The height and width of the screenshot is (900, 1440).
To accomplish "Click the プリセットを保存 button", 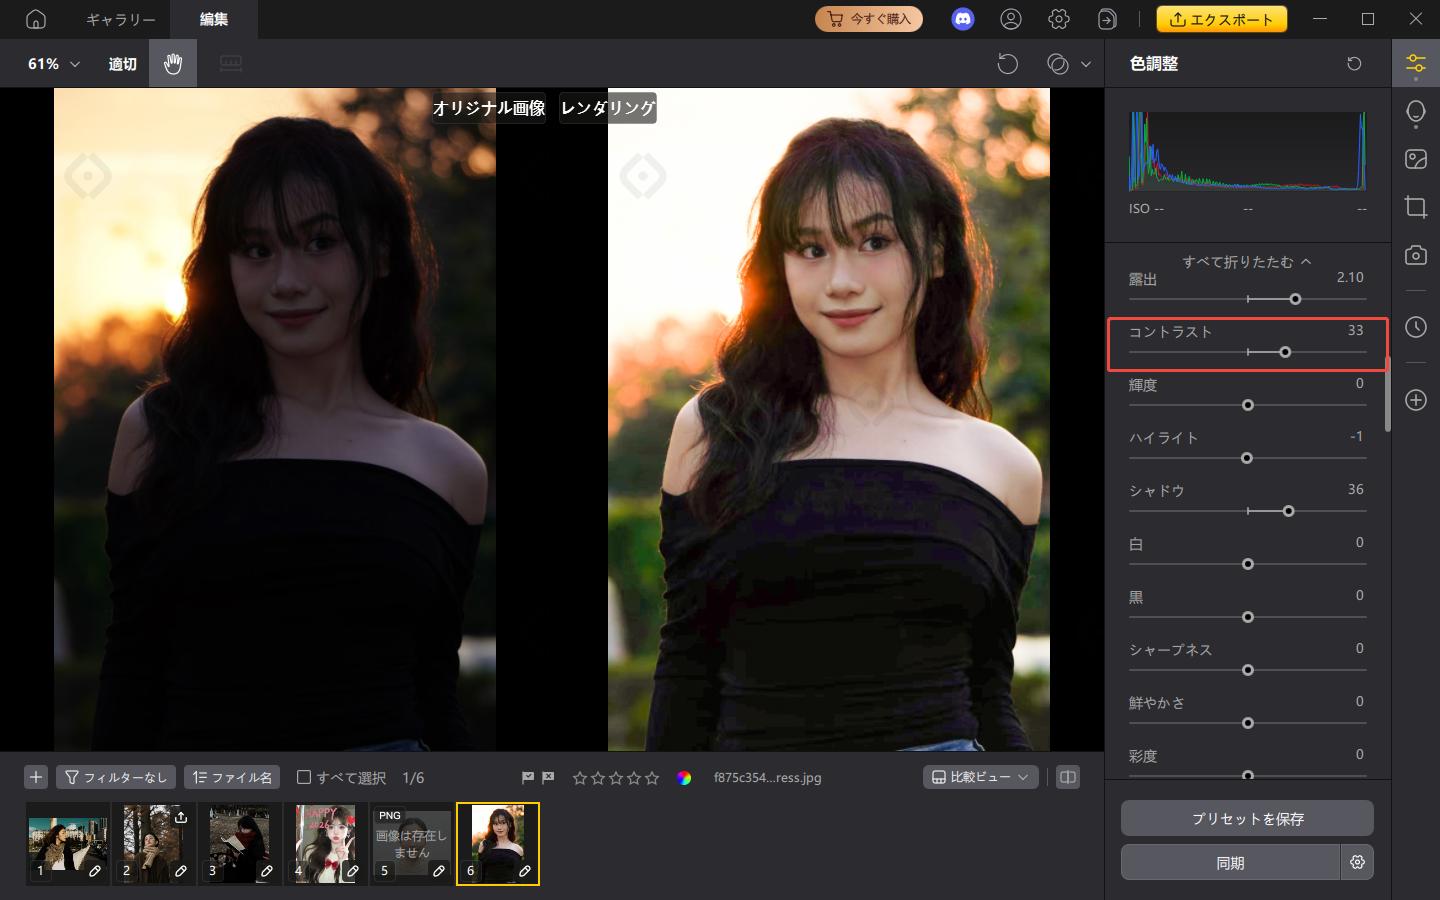I will tap(1247, 818).
